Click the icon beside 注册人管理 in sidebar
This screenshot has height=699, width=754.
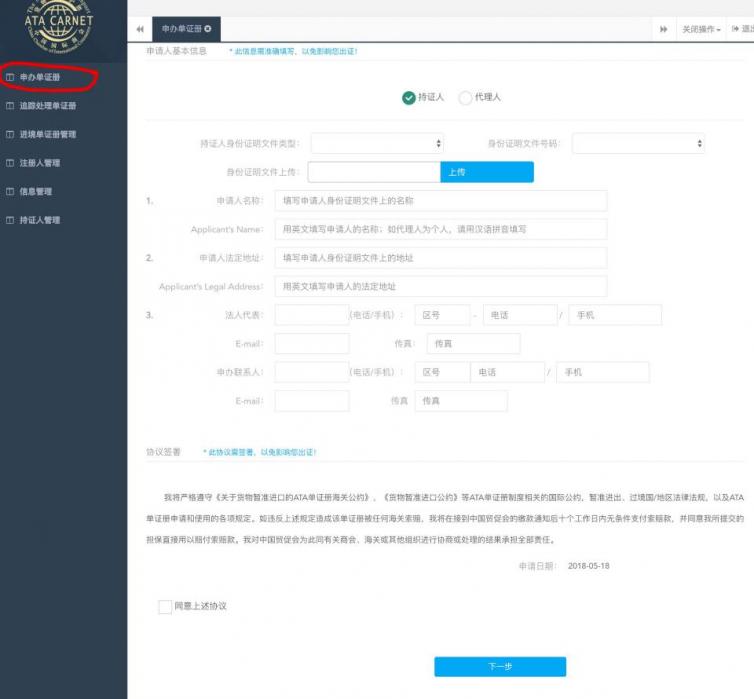[10, 163]
